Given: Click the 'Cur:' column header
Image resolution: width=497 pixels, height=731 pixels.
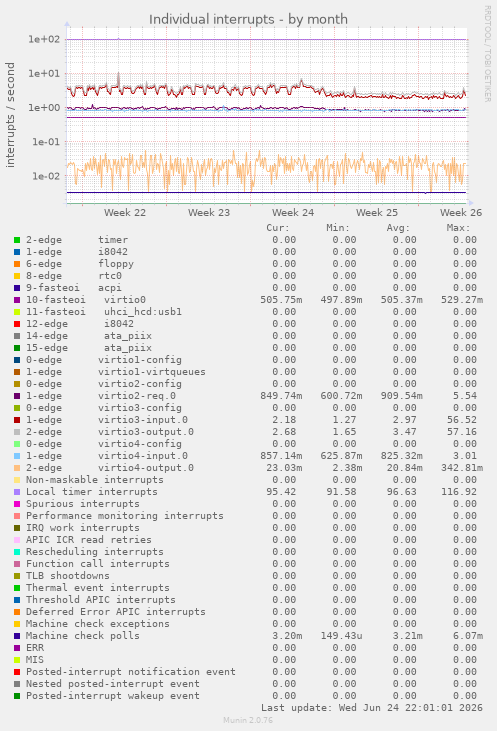Looking at the screenshot, I should (x=278, y=228).
